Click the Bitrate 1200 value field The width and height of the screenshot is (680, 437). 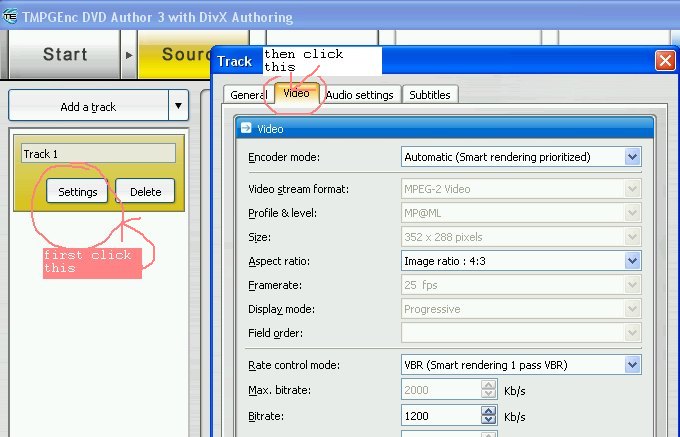pyautogui.click(x=441, y=415)
